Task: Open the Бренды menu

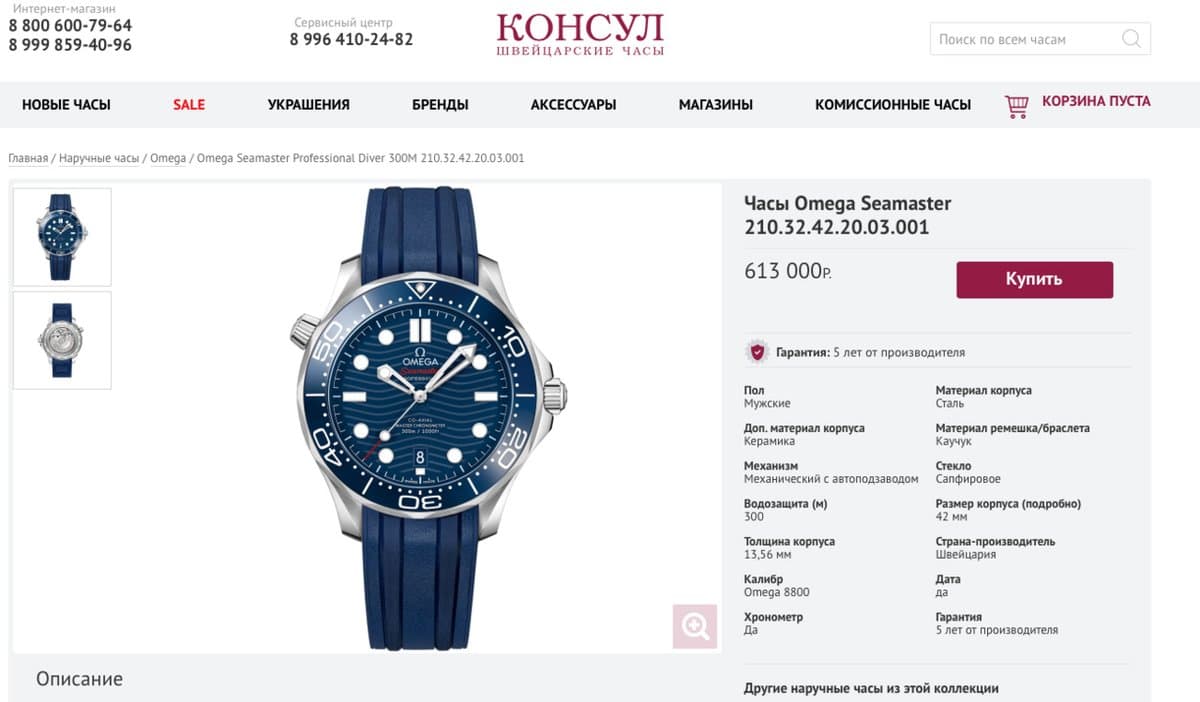Action: (x=440, y=104)
